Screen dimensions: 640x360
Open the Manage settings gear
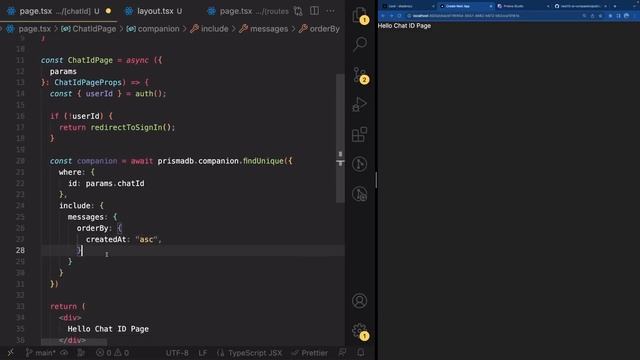[x=360, y=331]
